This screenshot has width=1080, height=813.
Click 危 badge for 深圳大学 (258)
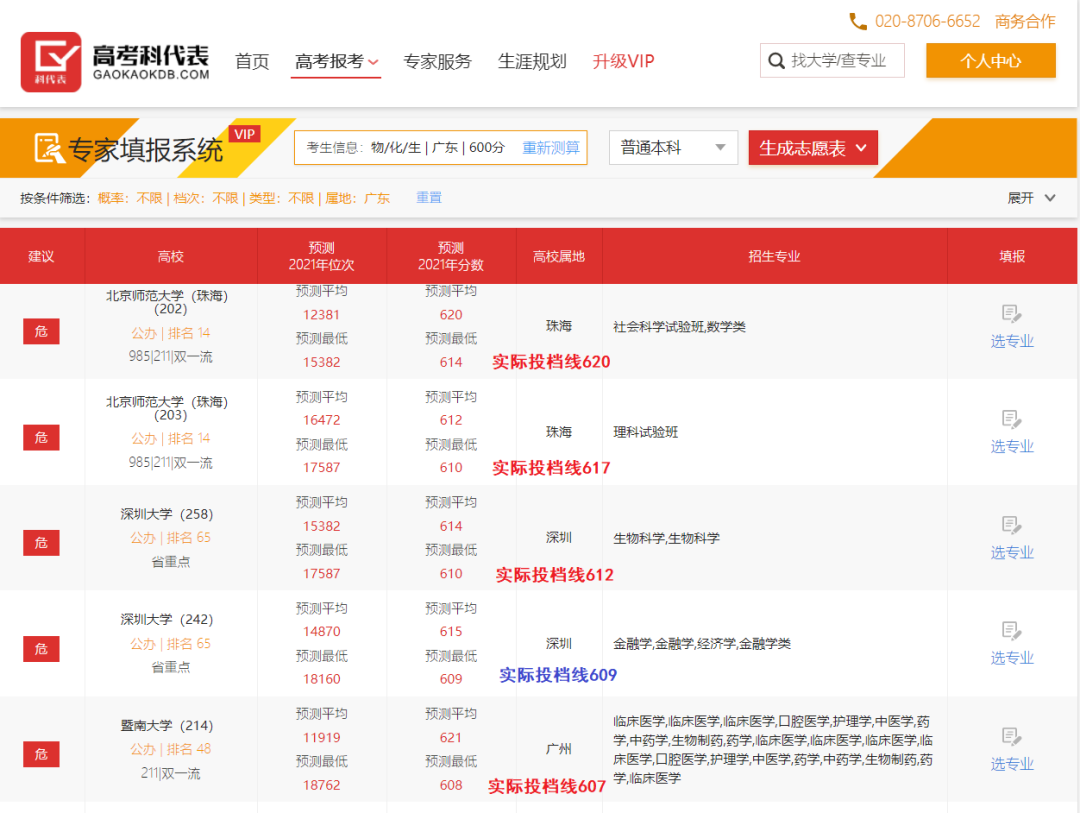click(41, 543)
